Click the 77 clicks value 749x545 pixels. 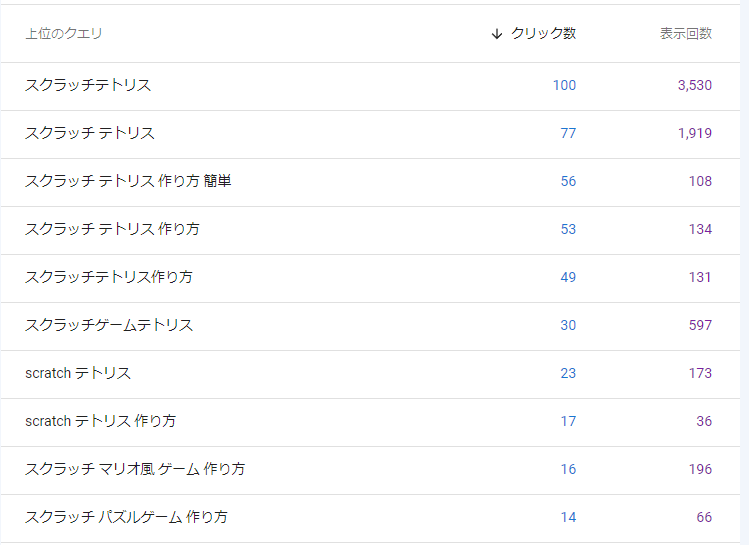tap(568, 134)
